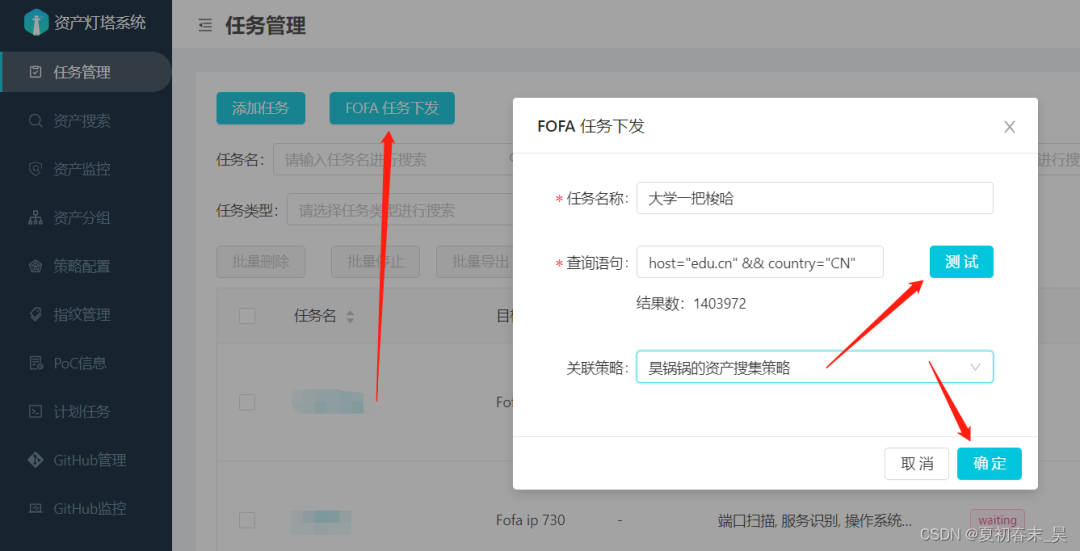Confirm the dialog with 确定

coord(989,464)
